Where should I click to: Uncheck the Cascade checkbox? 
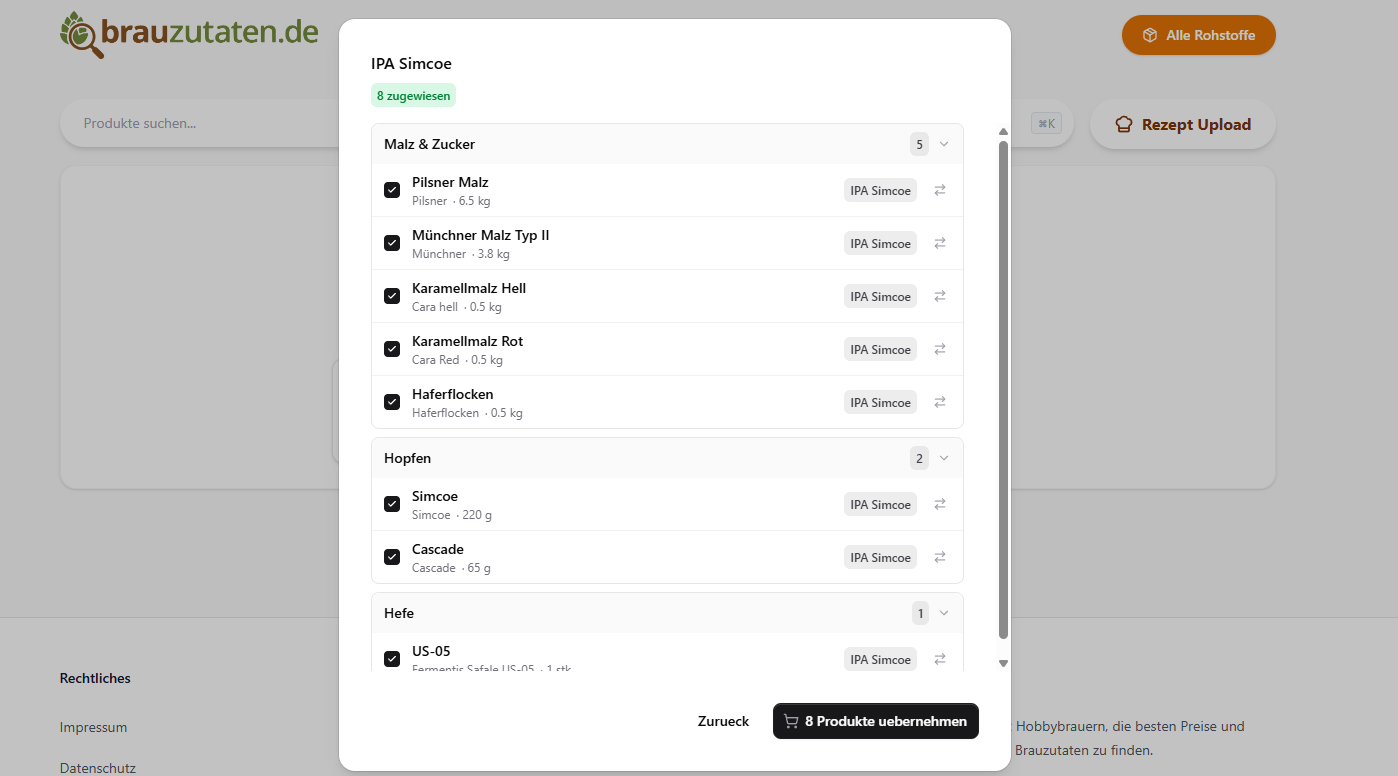(392, 557)
